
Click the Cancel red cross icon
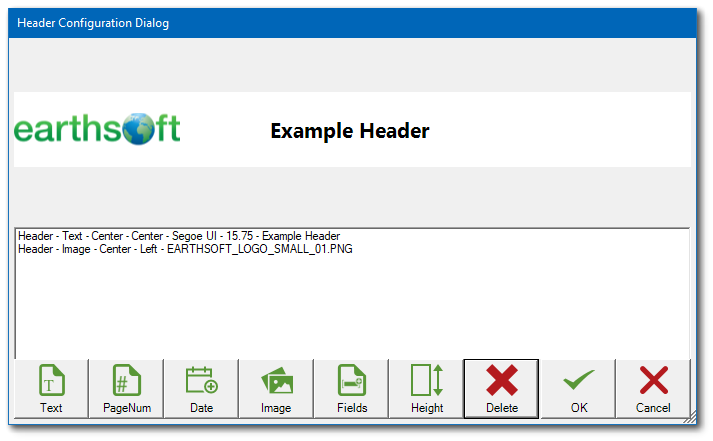[x=653, y=381]
